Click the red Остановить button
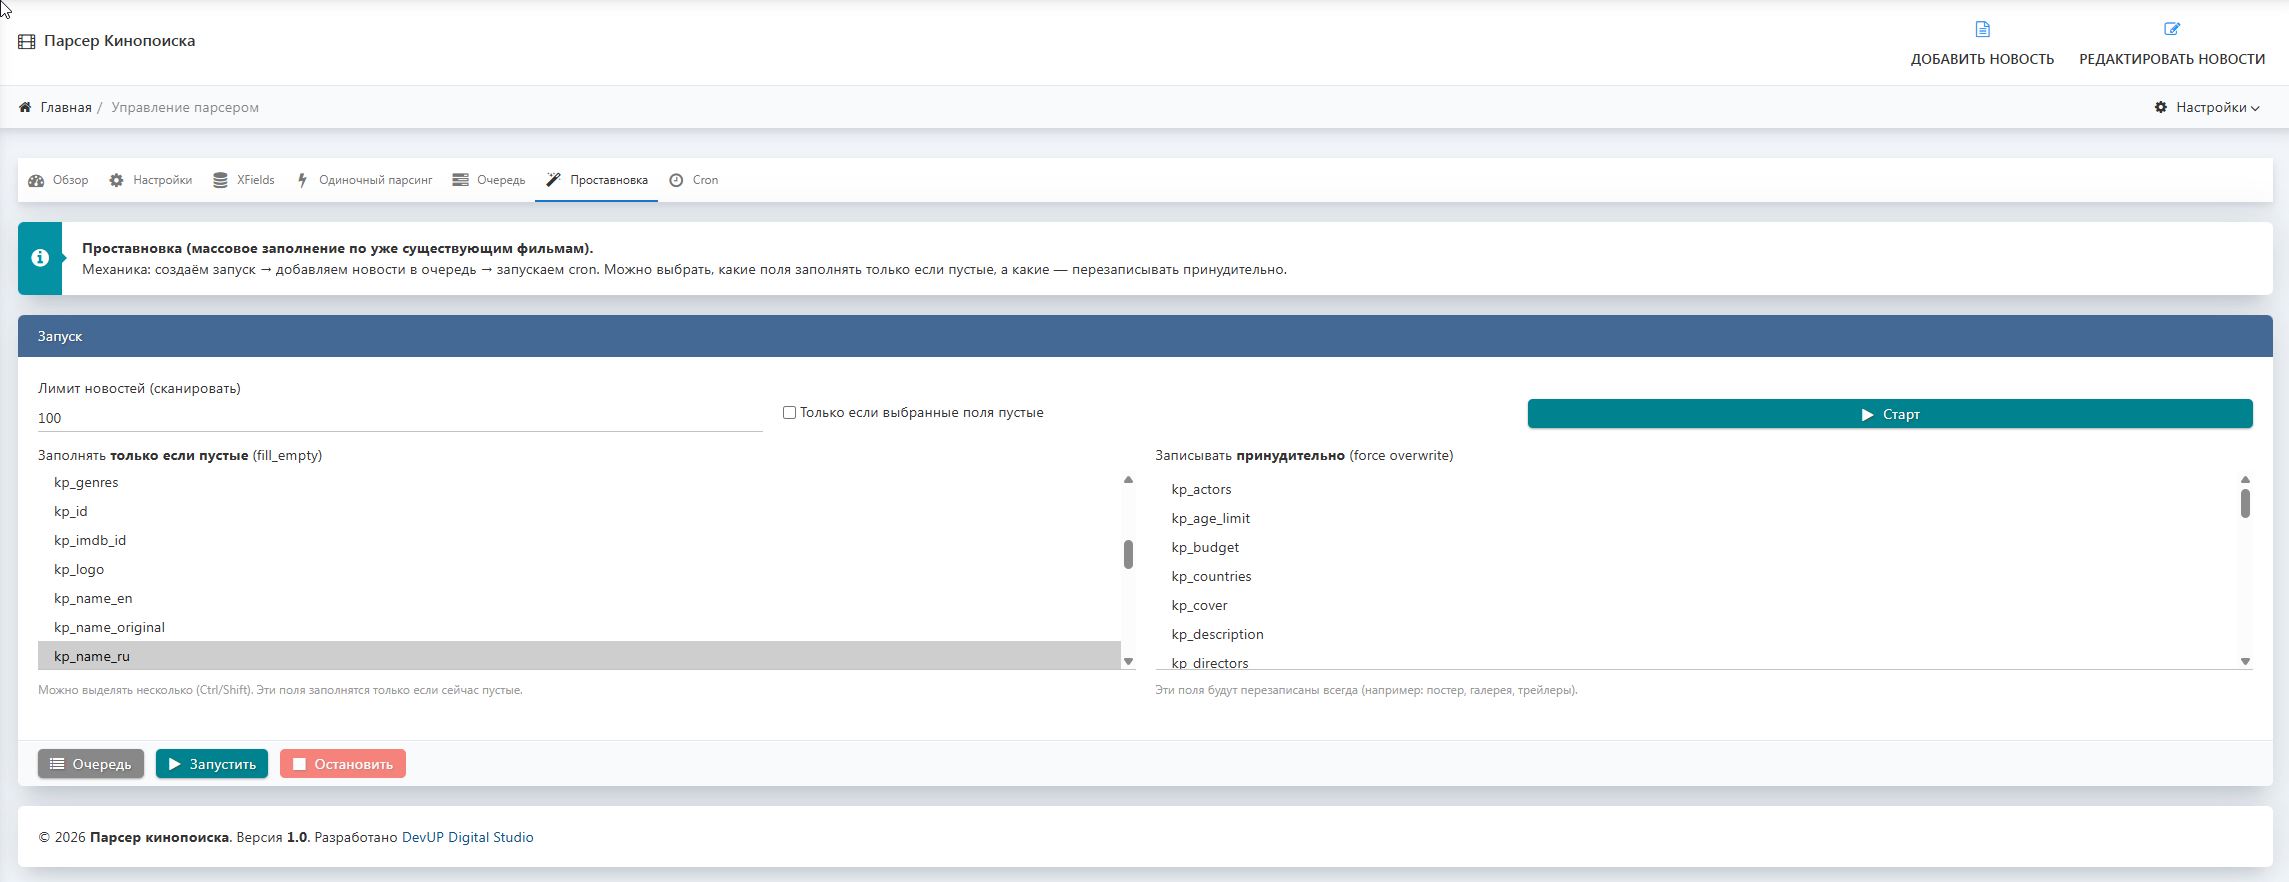 point(342,764)
